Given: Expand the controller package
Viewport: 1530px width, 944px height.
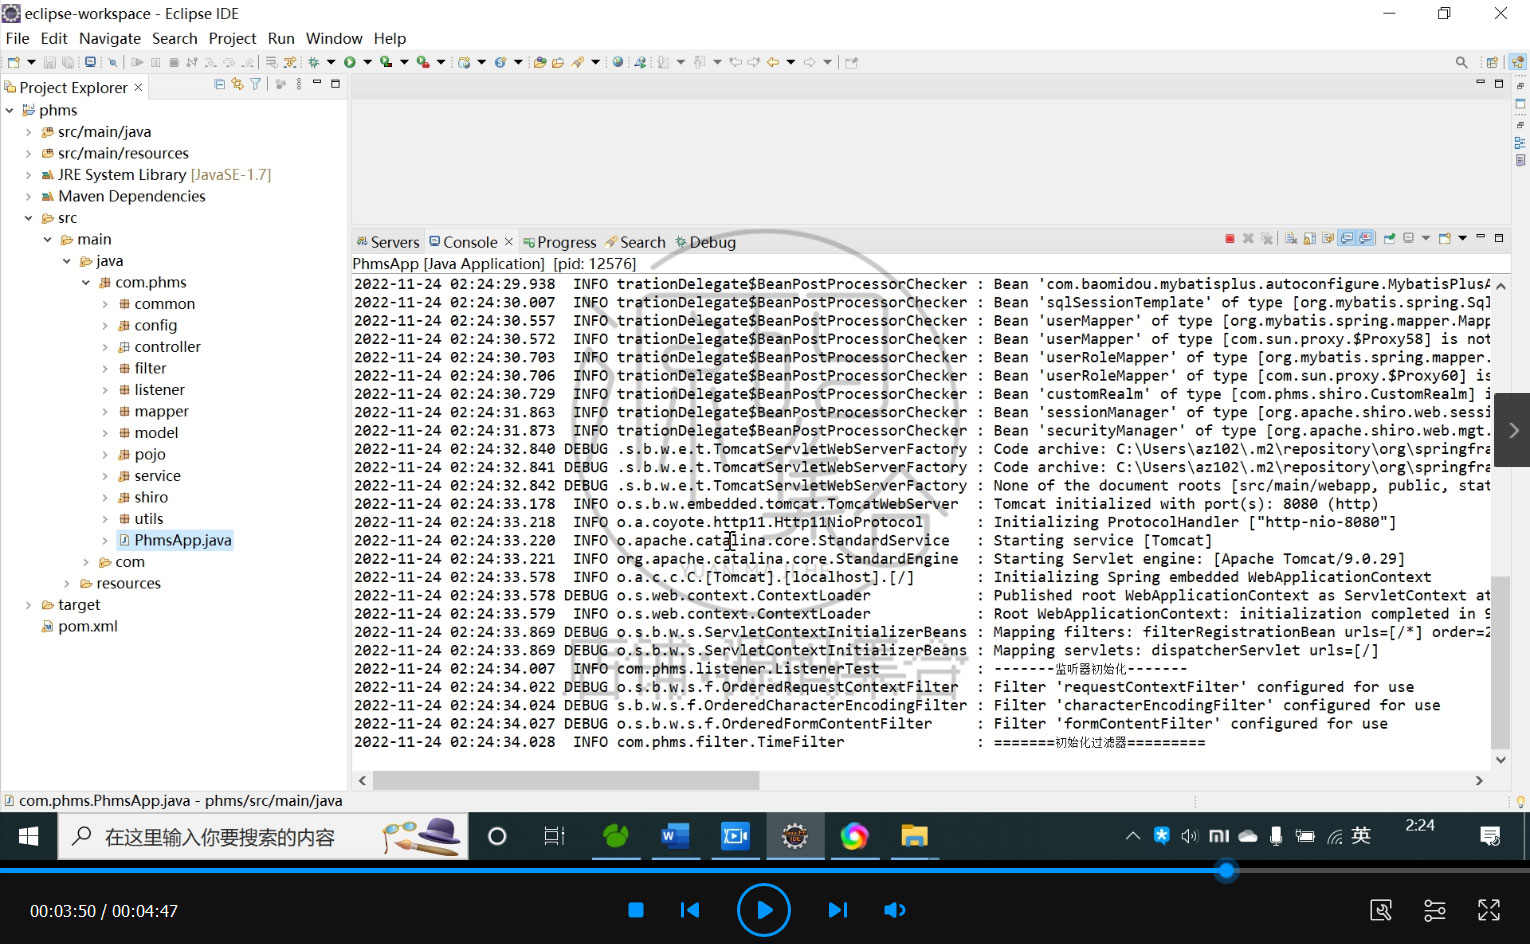Looking at the screenshot, I should click(x=105, y=347).
